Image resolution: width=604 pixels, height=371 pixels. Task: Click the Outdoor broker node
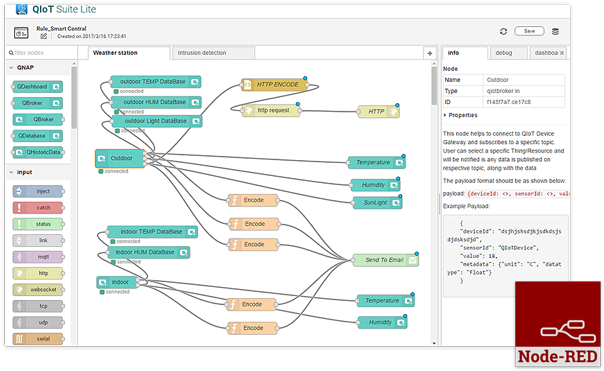tap(120, 158)
